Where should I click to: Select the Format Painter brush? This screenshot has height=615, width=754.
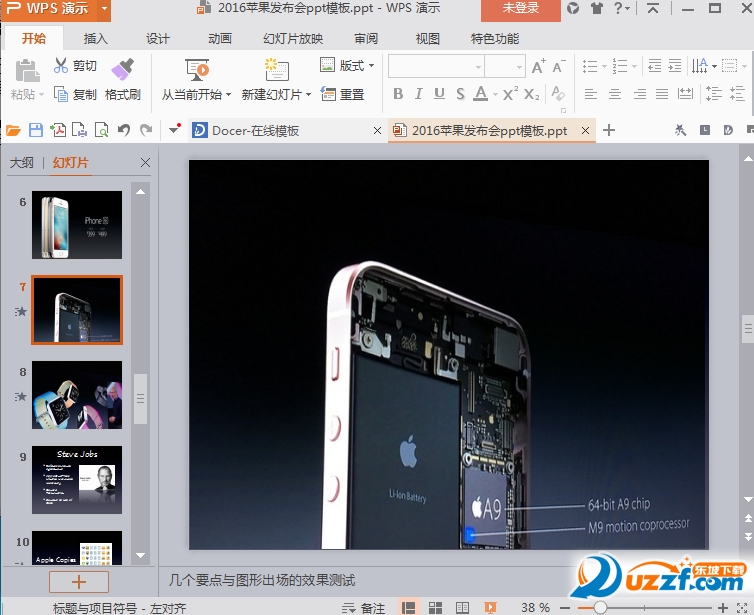pyautogui.click(x=123, y=69)
